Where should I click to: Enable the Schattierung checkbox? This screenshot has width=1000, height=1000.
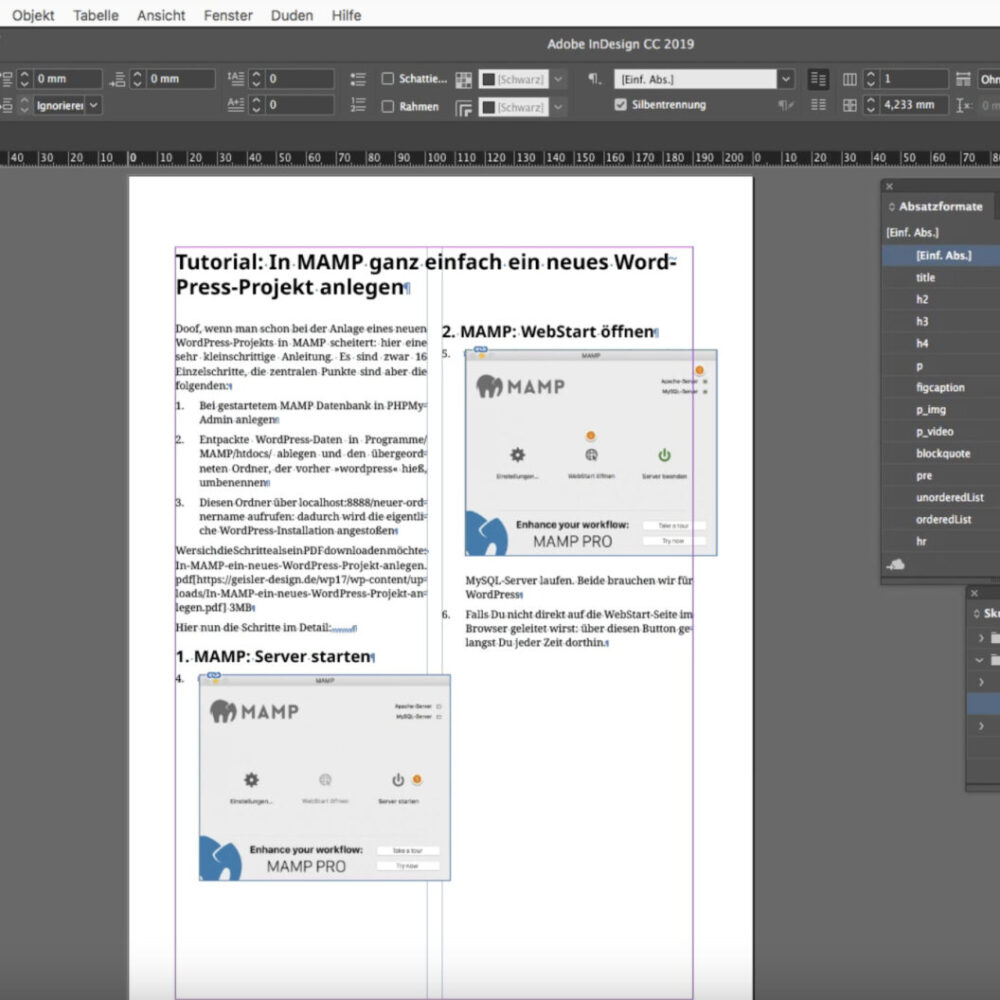coord(387,78)
